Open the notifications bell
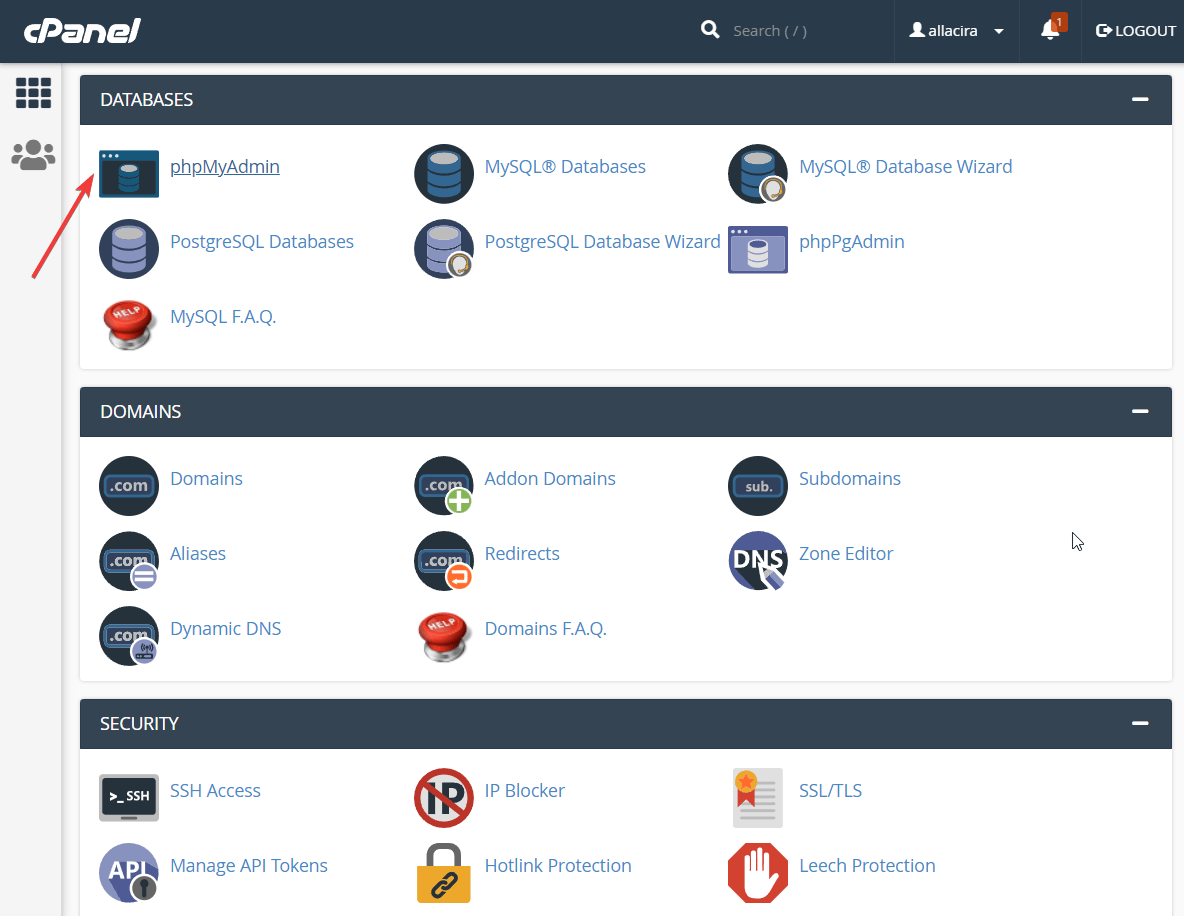 point(1051,29)
